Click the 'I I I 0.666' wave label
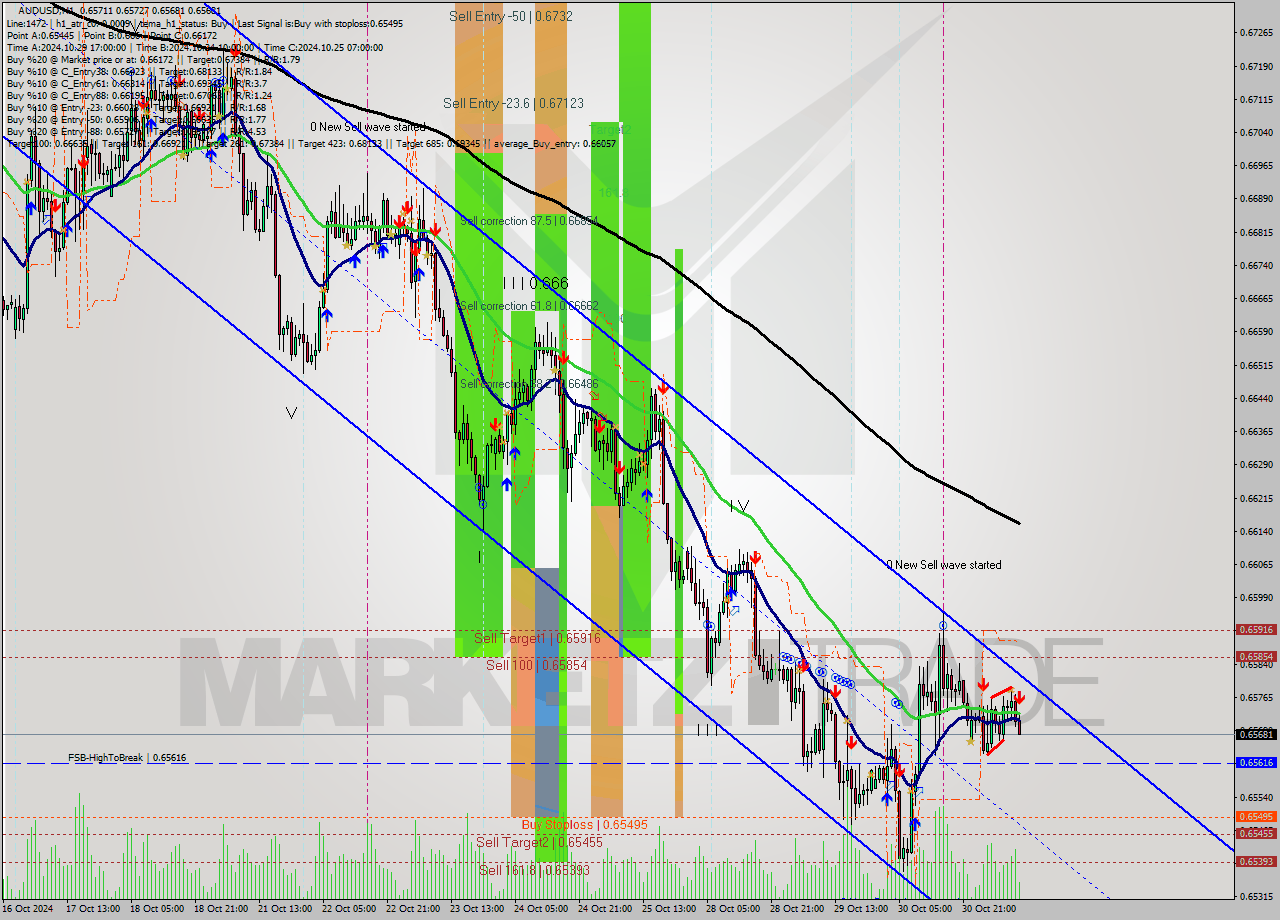The height and width of the screenshot is (920, 1280). coord(535,284)
